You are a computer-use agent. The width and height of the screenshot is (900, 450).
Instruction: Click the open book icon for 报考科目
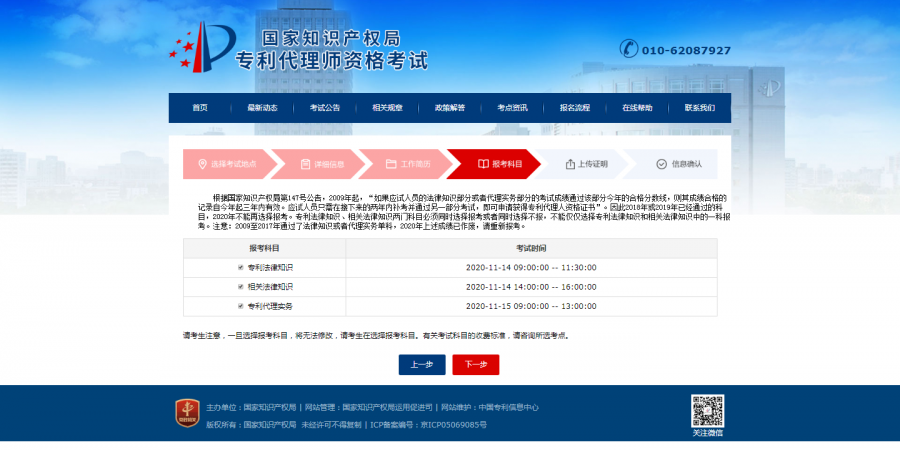[x=483, y=164]
